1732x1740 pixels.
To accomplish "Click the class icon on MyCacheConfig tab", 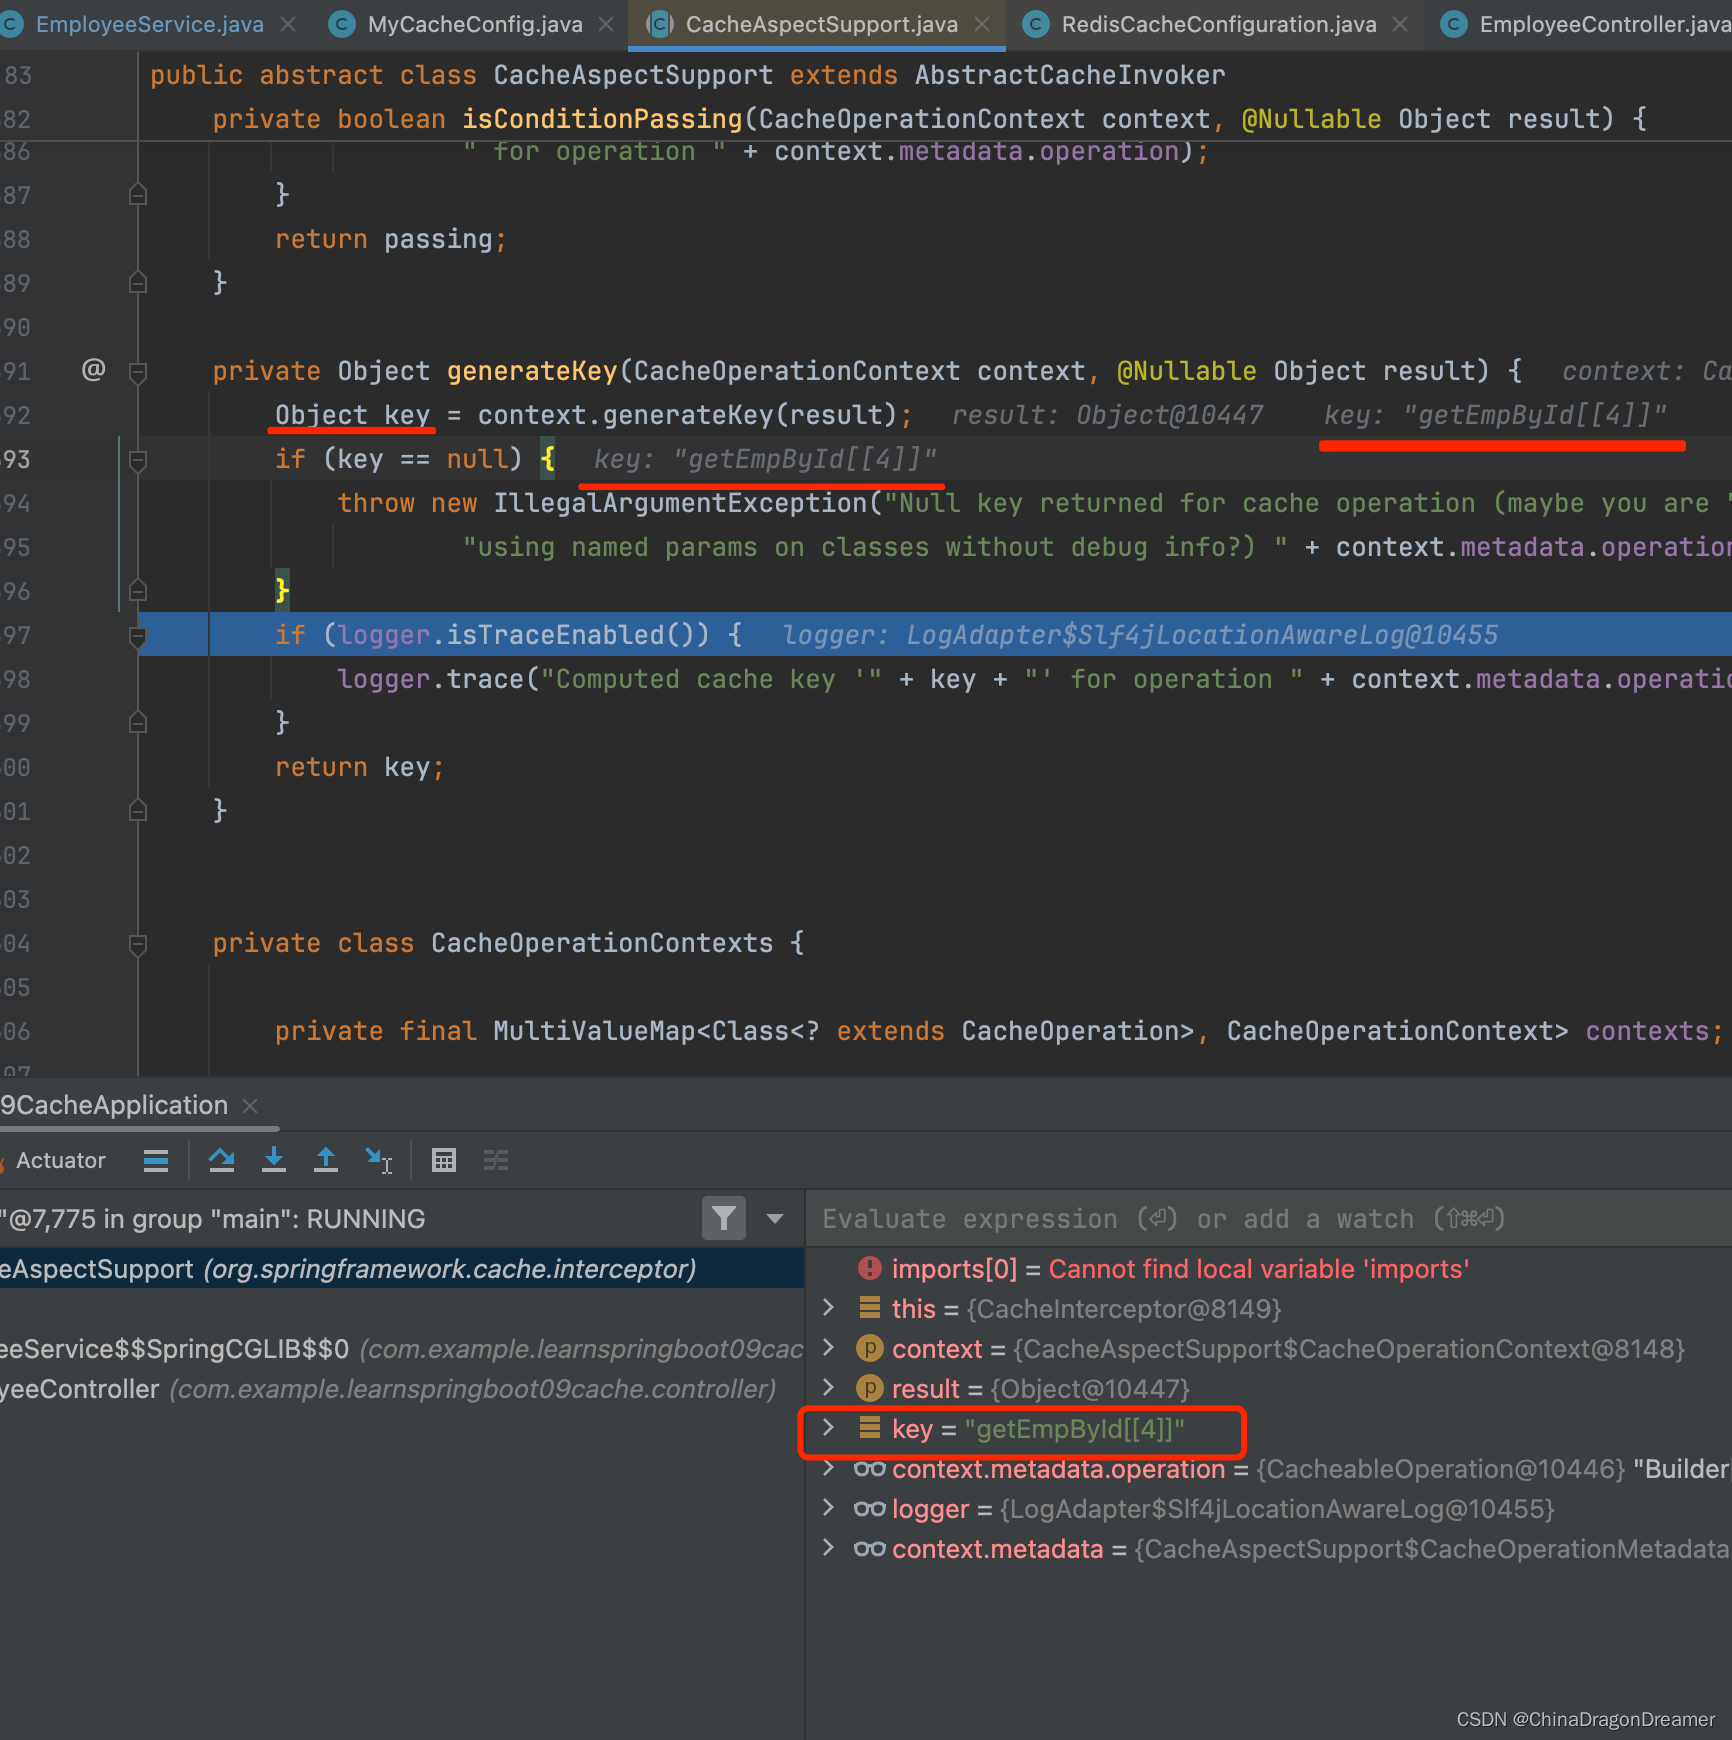I will point(342,24).
